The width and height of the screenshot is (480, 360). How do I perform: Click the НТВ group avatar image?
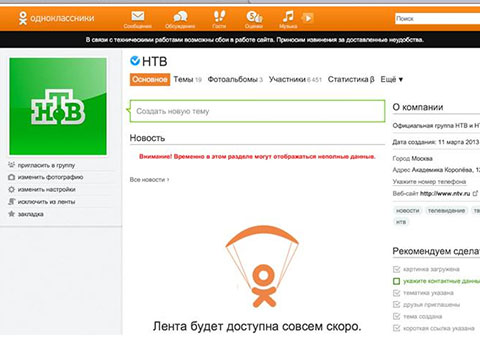click(x=58, y=106)
